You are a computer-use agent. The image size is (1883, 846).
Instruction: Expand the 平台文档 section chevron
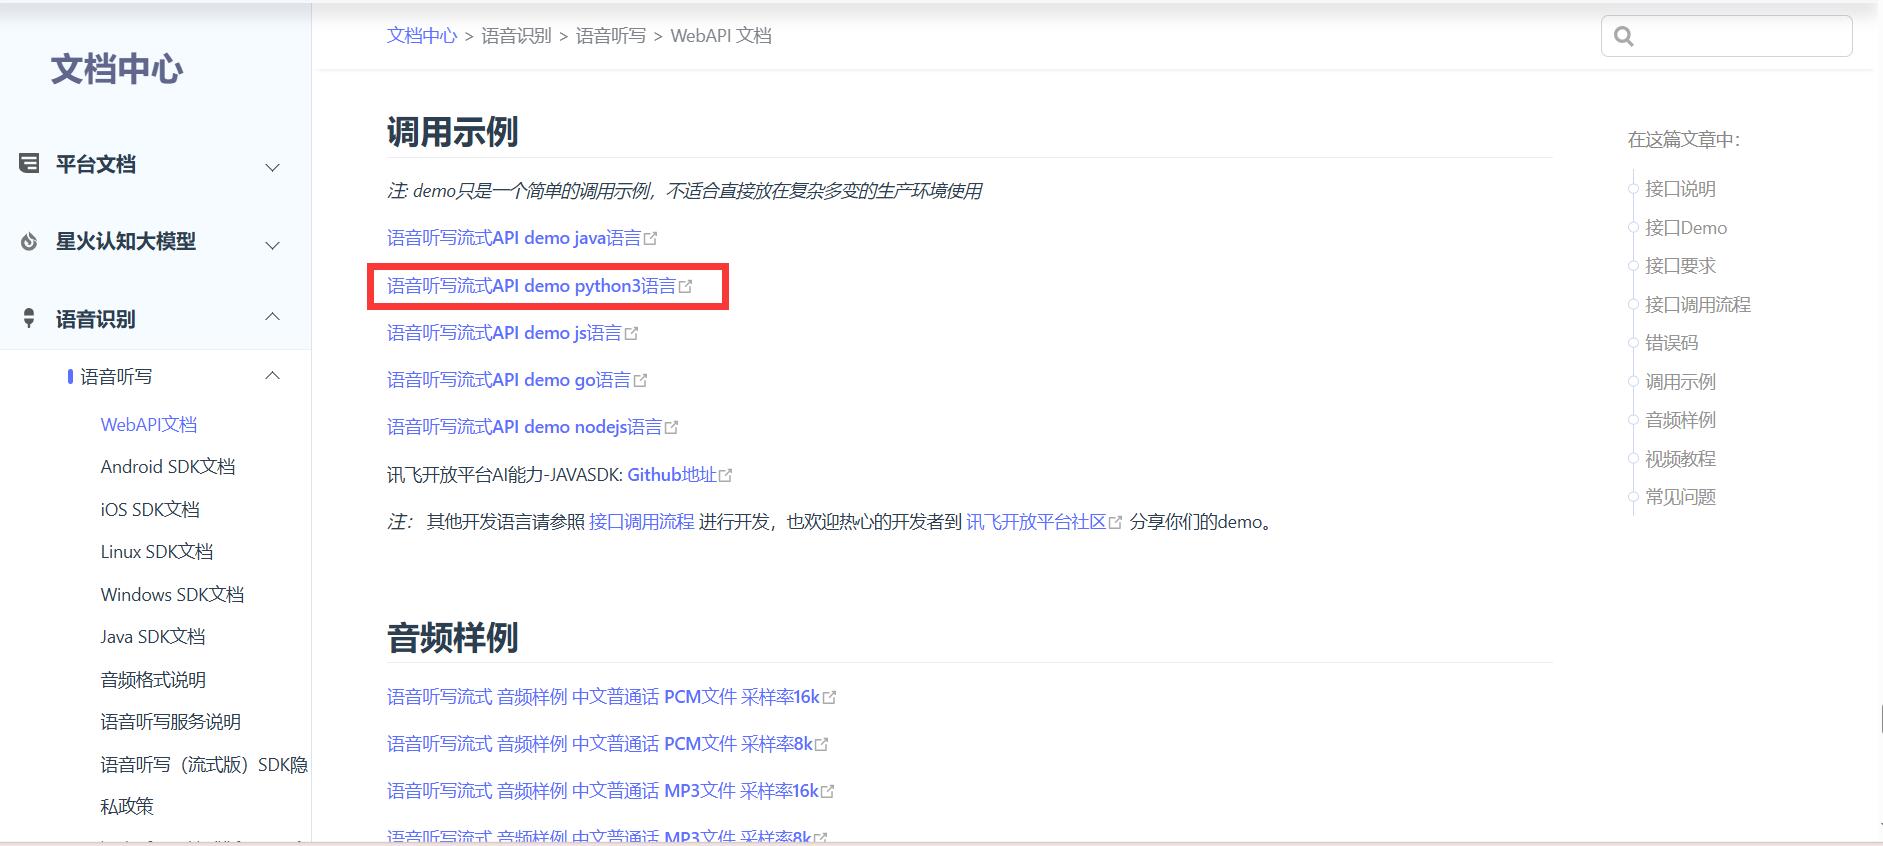272,167
